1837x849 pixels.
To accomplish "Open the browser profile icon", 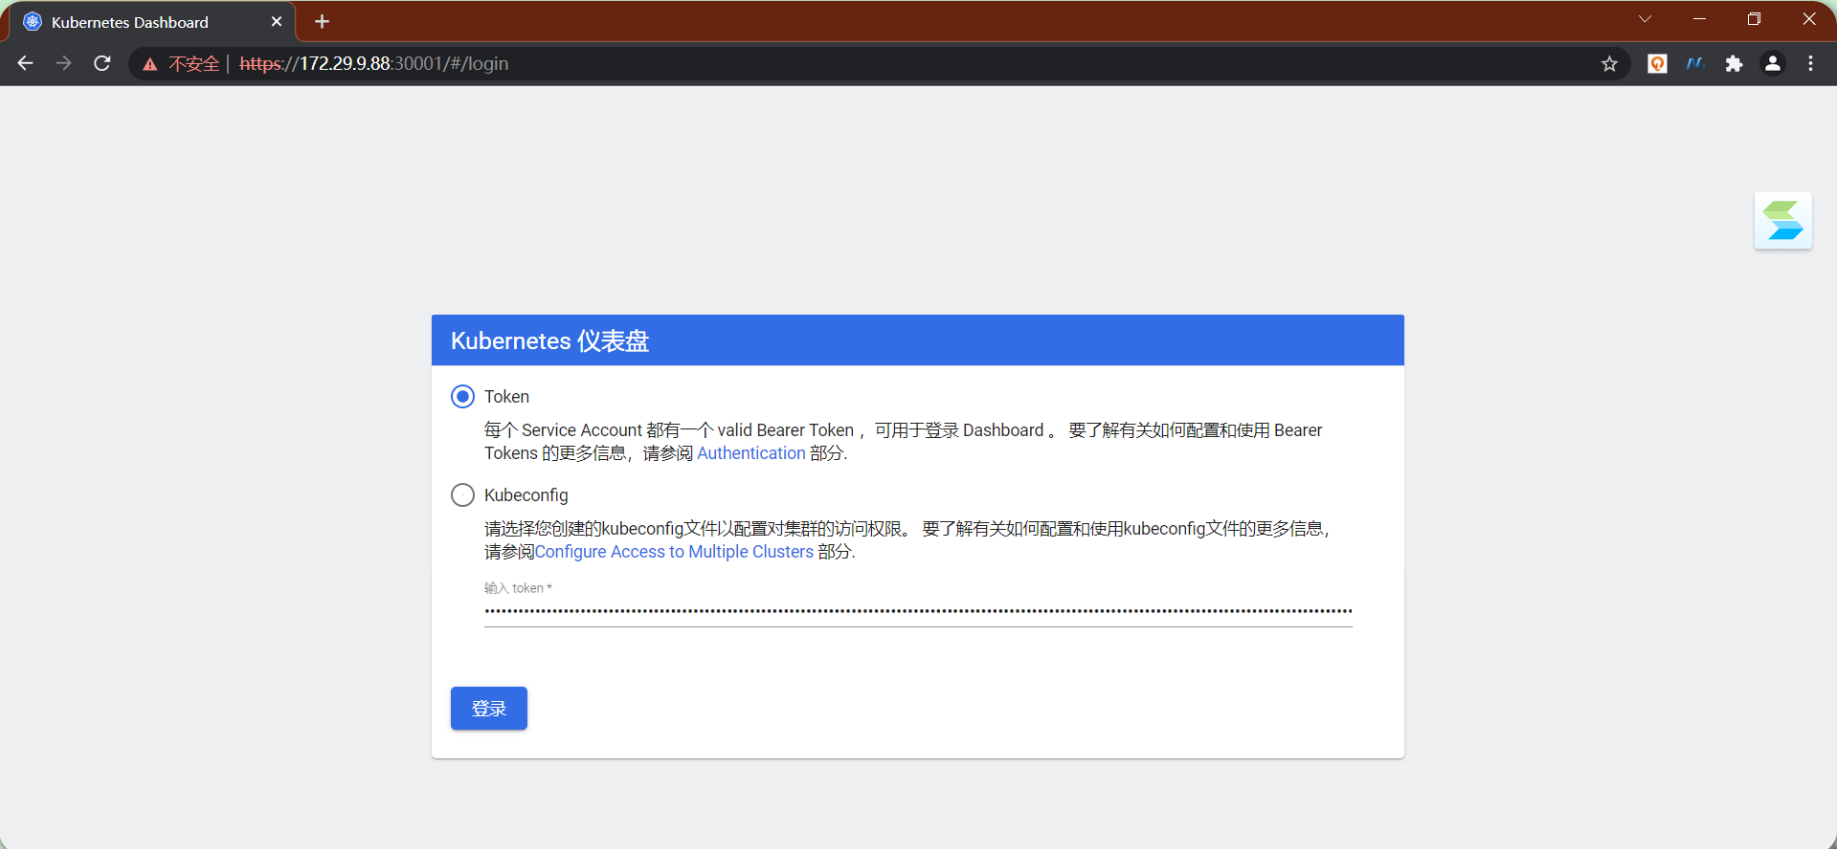I will click(x=1772, y=64).
